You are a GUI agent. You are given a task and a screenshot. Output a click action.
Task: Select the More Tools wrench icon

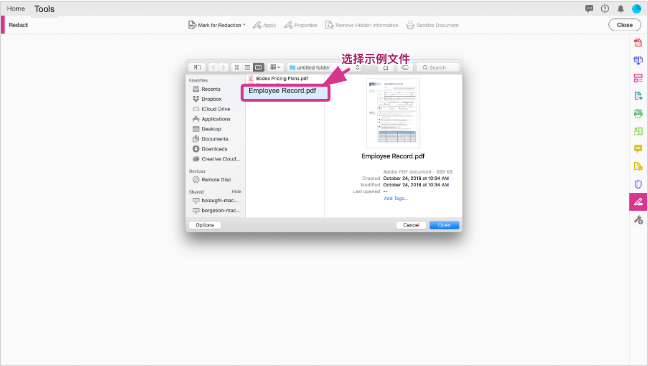point(638,220)
